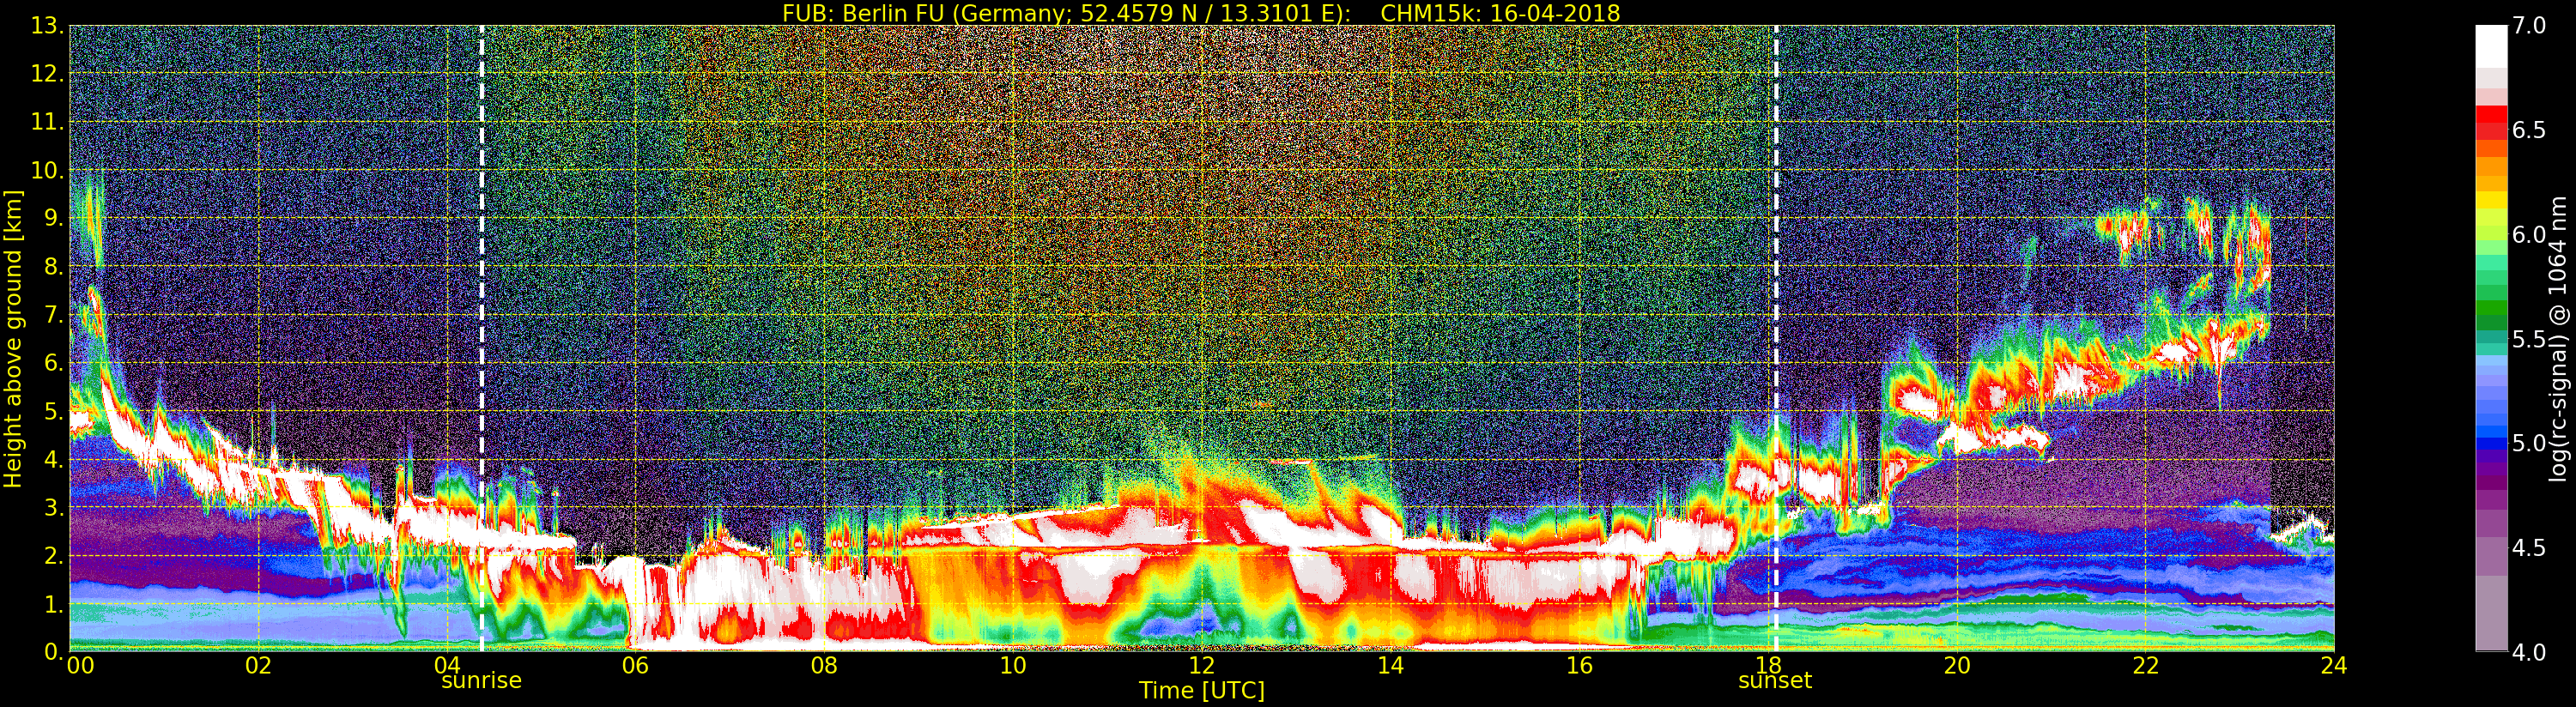Screen dimensions: 2576x707
Task: Click the time axis tick '20'
Action: [x=1956, y=666]
